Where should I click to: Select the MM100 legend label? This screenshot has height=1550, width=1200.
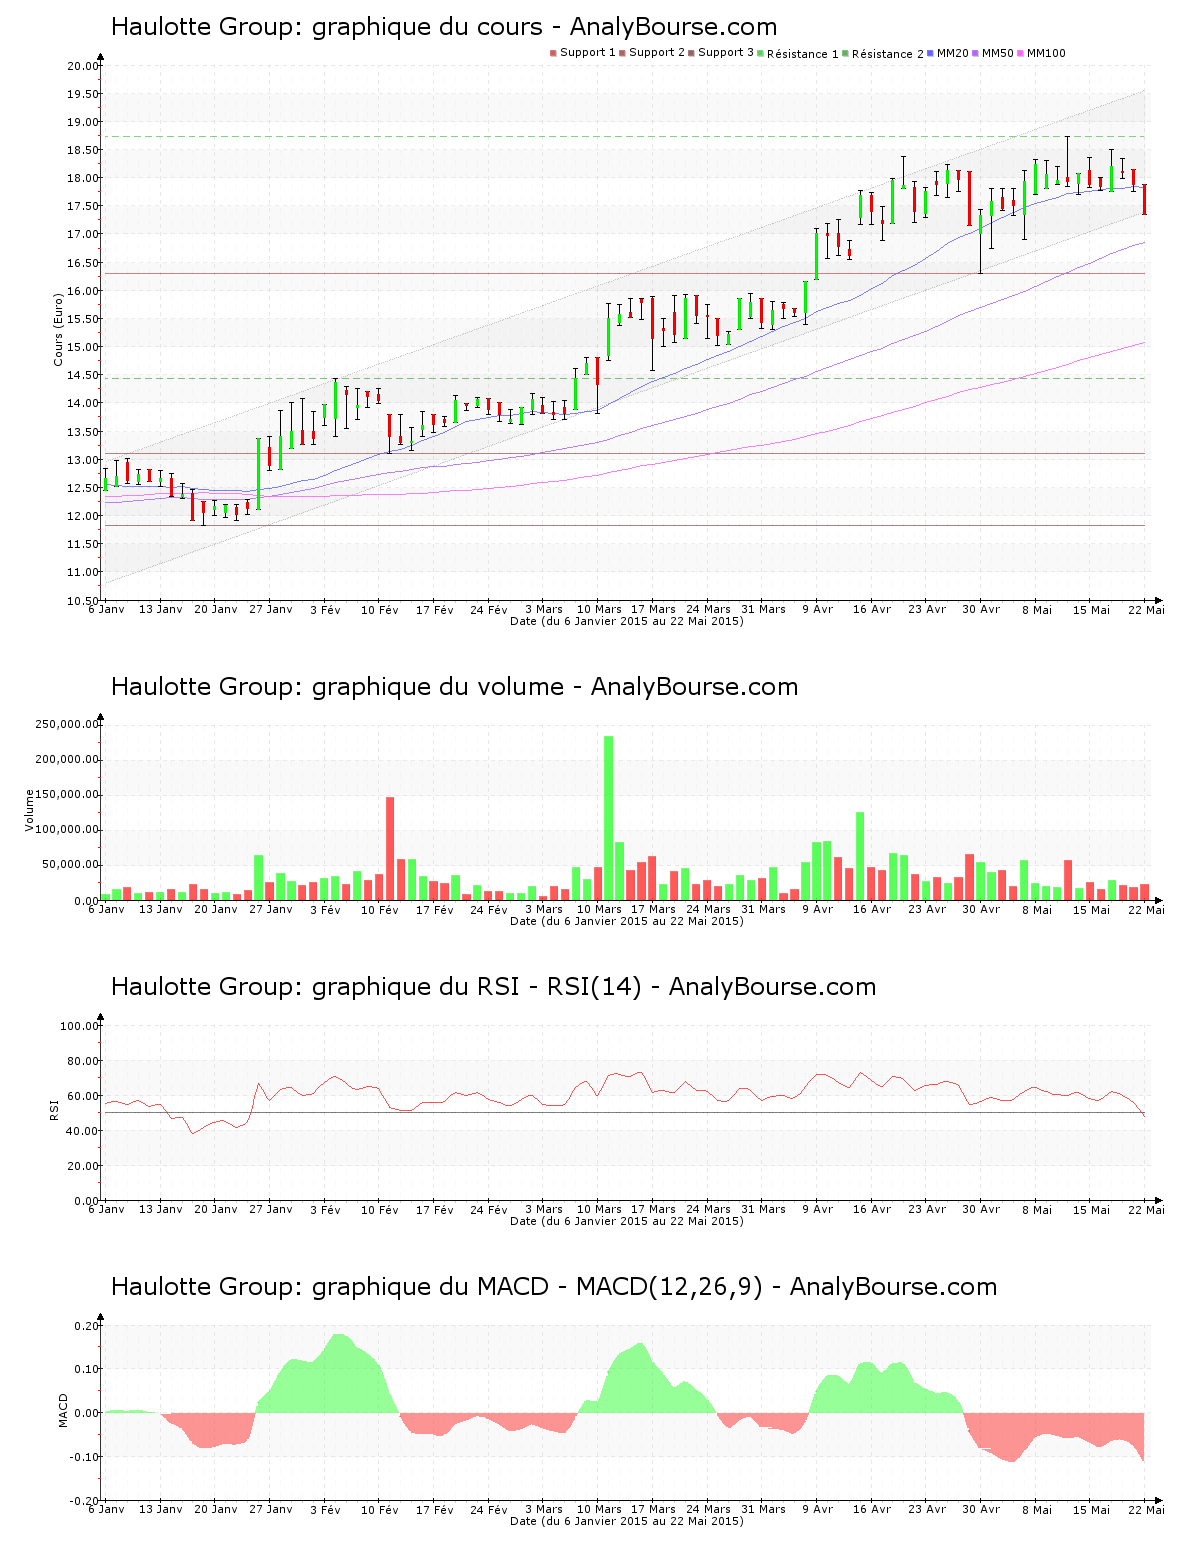(x=1046, y=53)
